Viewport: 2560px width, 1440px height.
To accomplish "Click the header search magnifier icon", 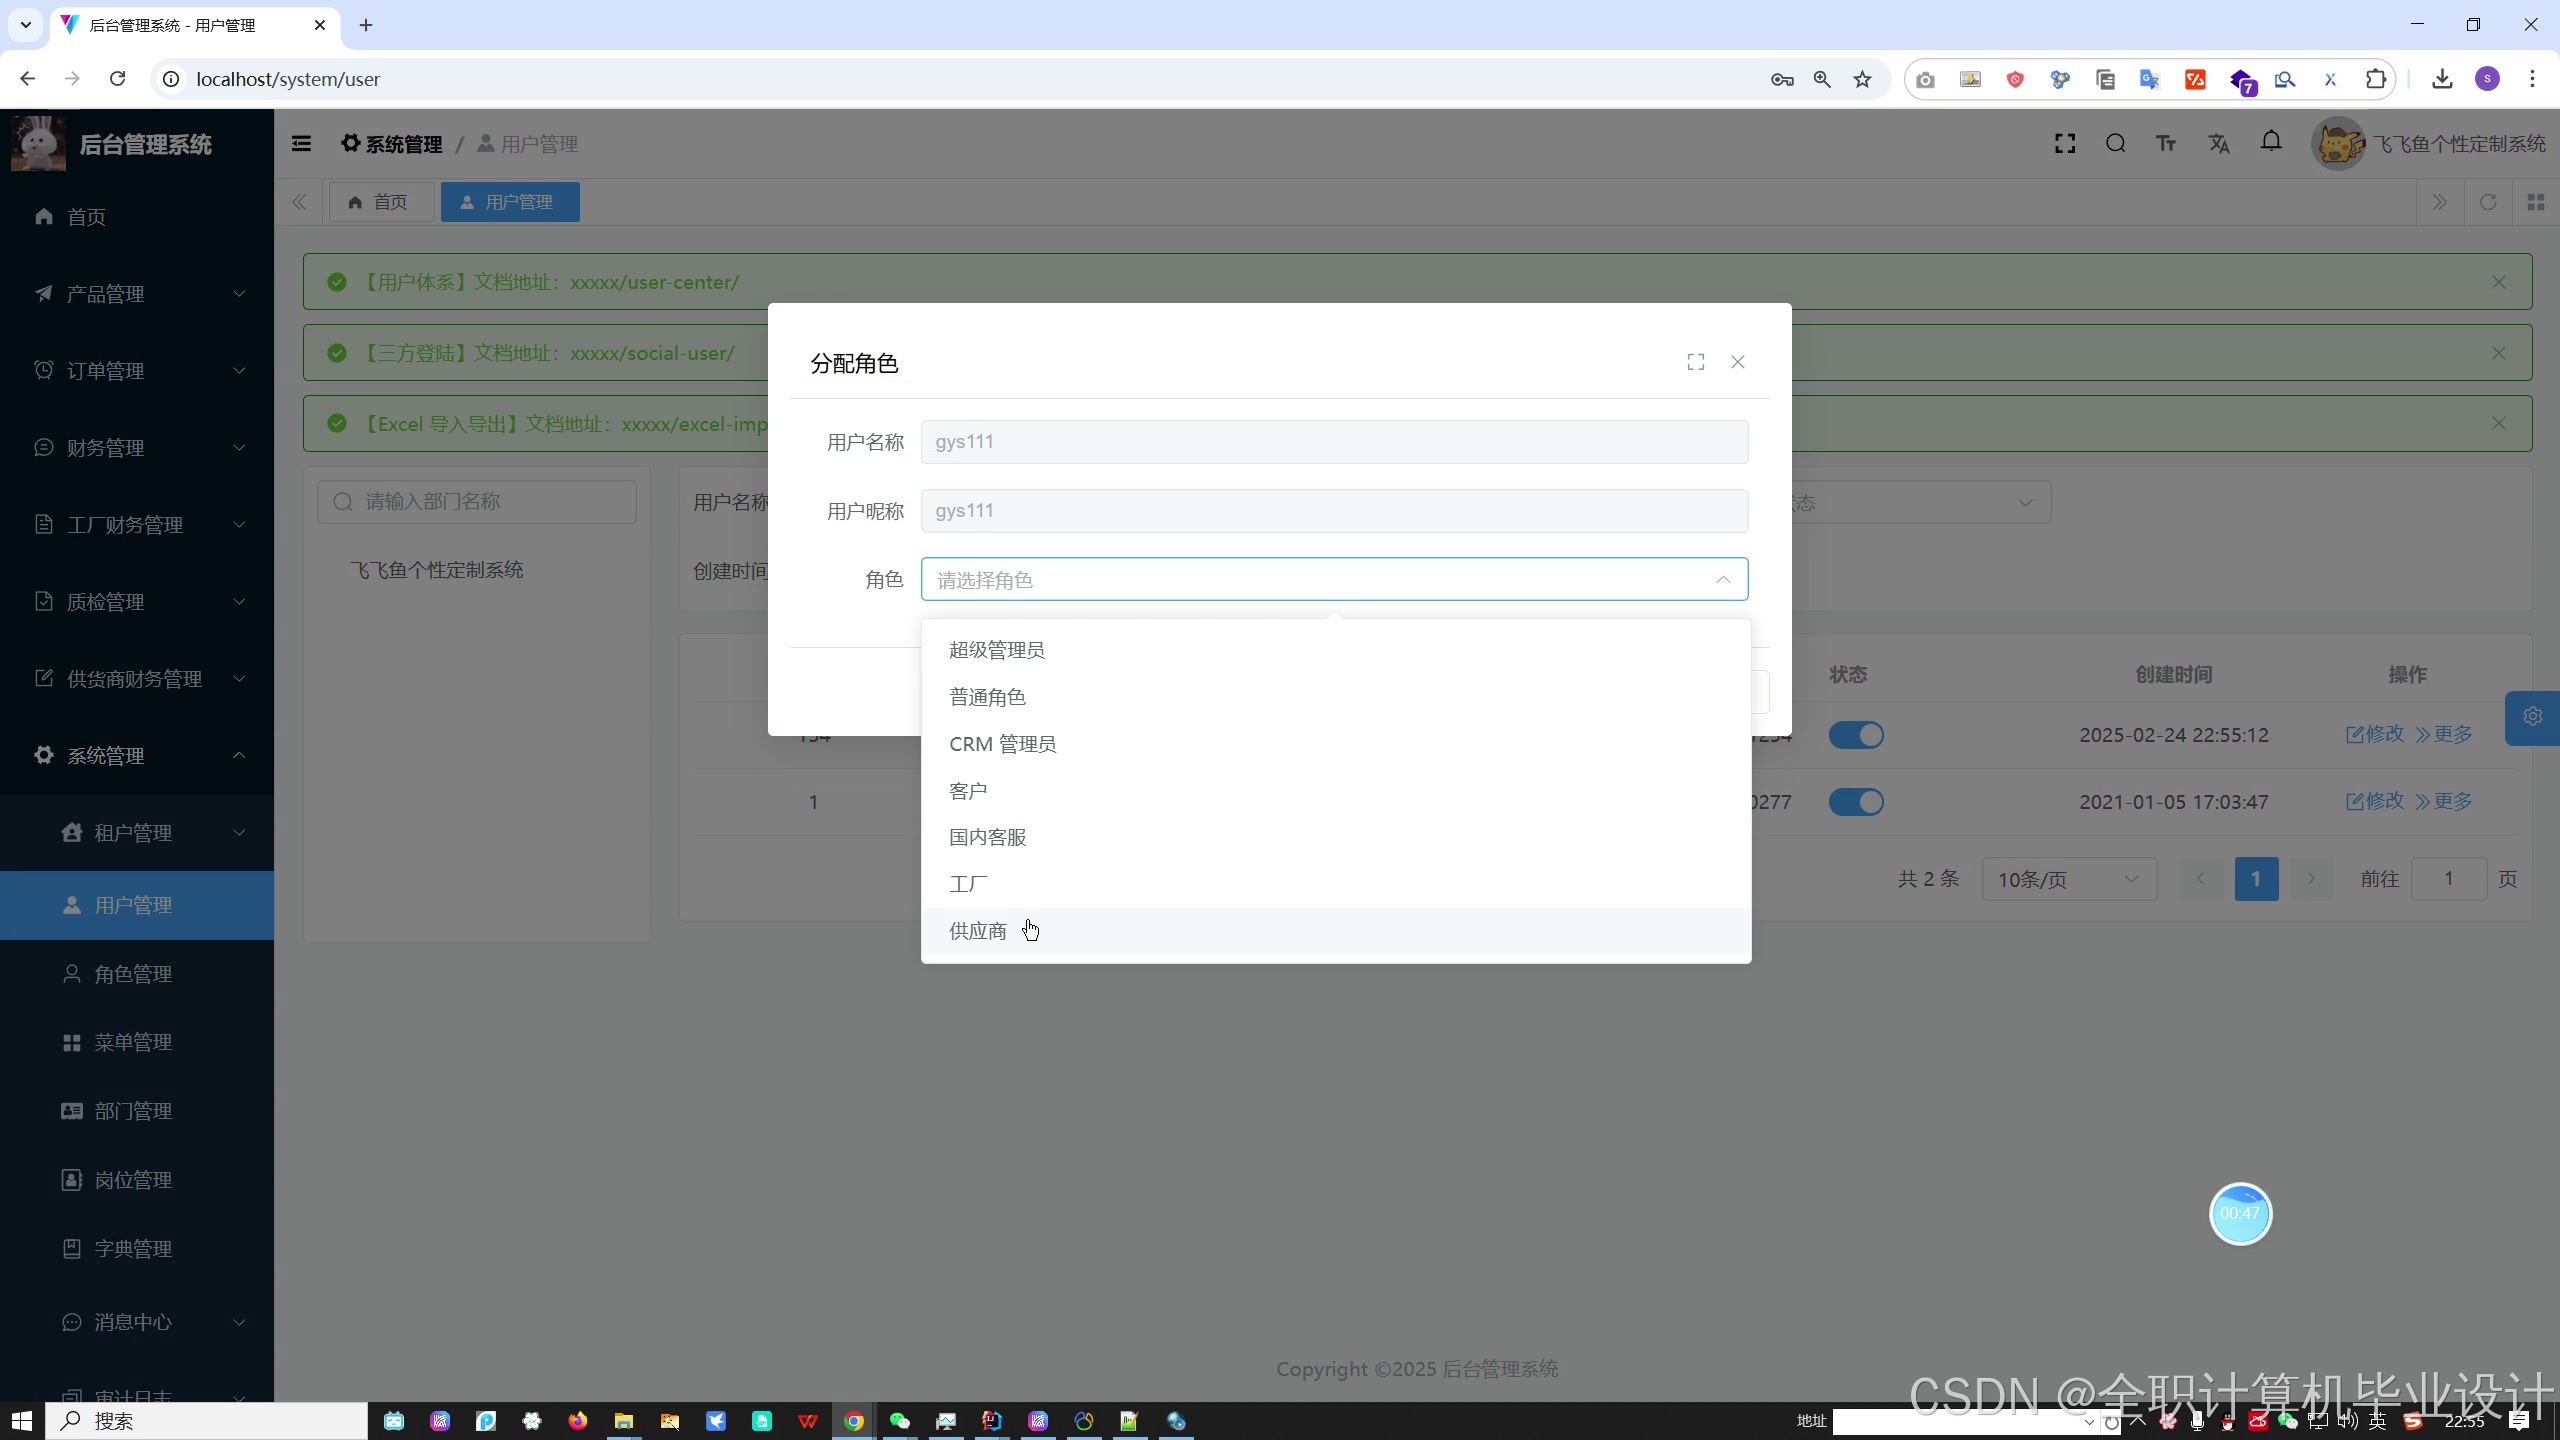I will tap(2115, 144).
